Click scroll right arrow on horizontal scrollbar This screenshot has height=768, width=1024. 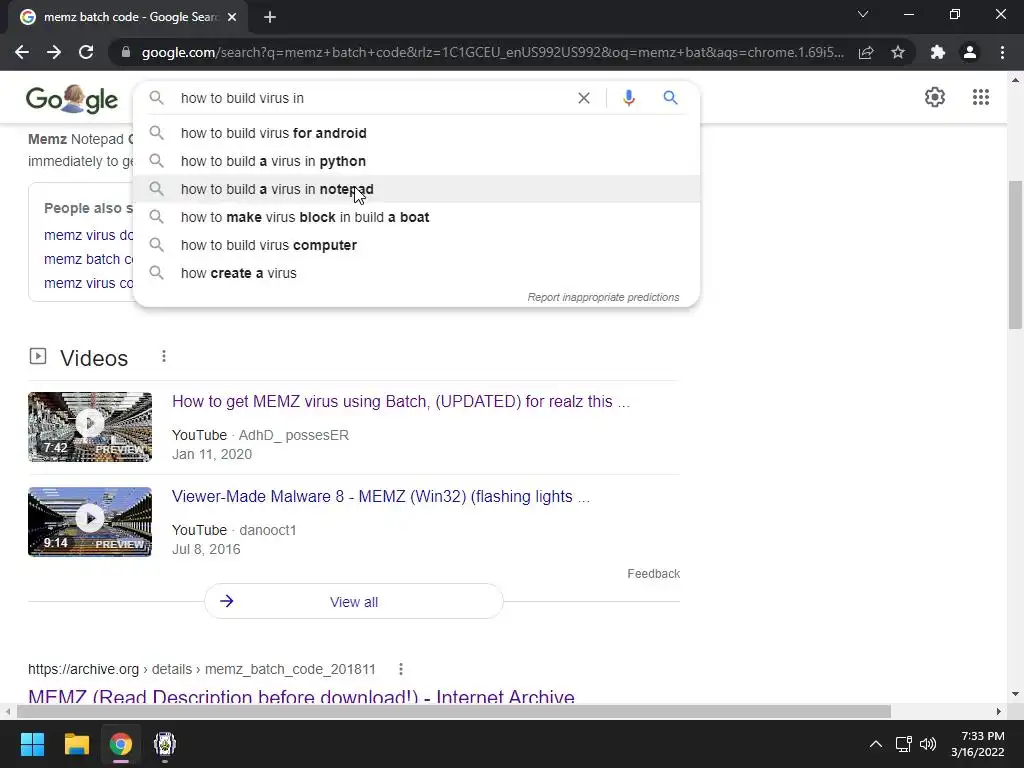(999, 711)
